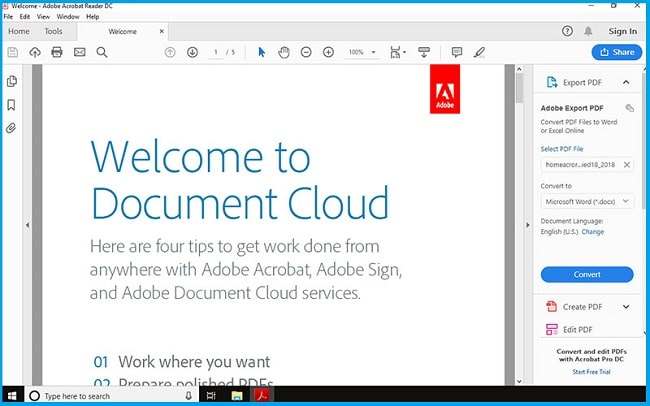
Task: Click the Save file icon
Action: pos(13,52)
